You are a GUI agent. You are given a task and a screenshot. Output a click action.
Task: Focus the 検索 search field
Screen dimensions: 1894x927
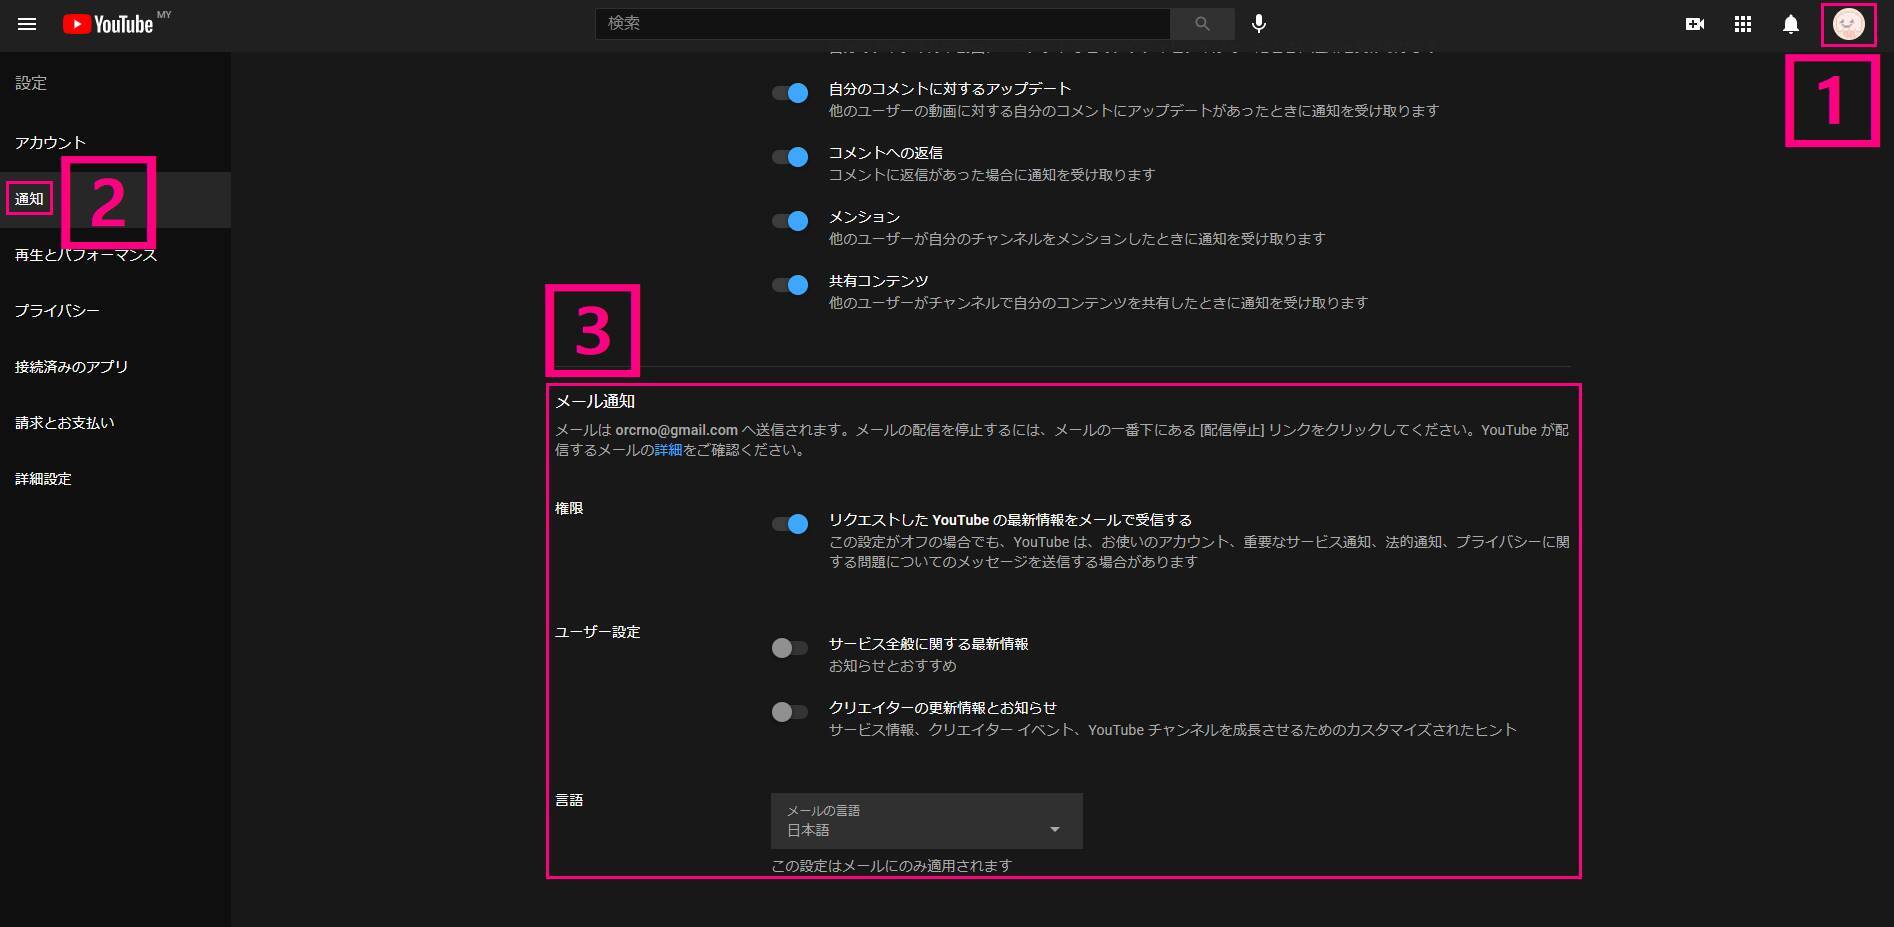[882, 23]
